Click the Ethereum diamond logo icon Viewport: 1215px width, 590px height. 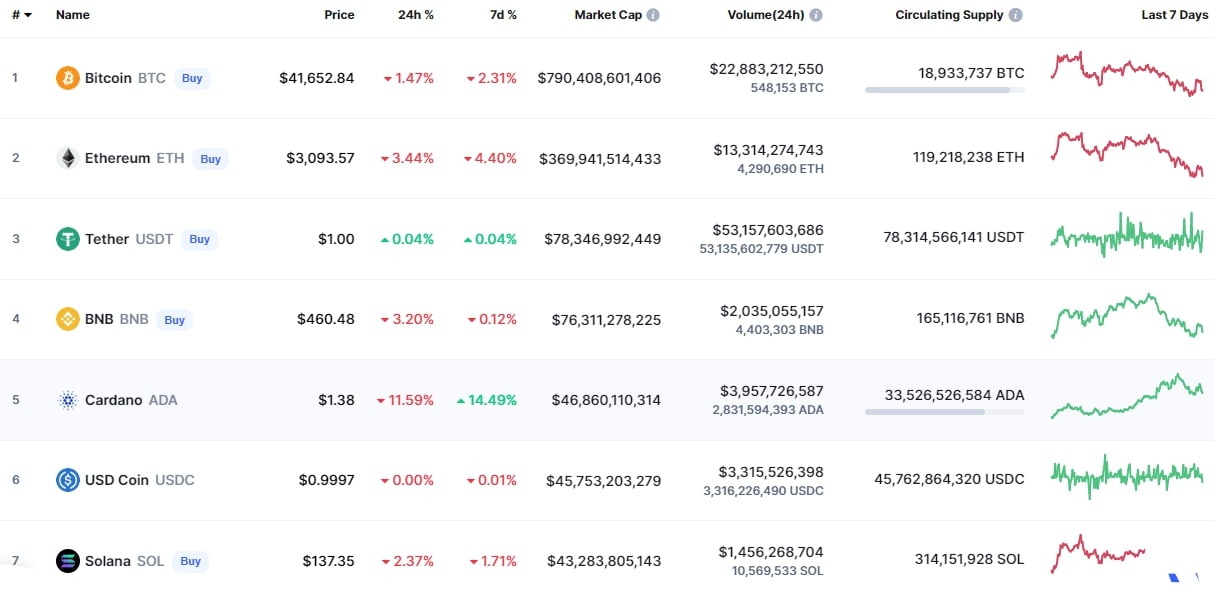point(68,158)
